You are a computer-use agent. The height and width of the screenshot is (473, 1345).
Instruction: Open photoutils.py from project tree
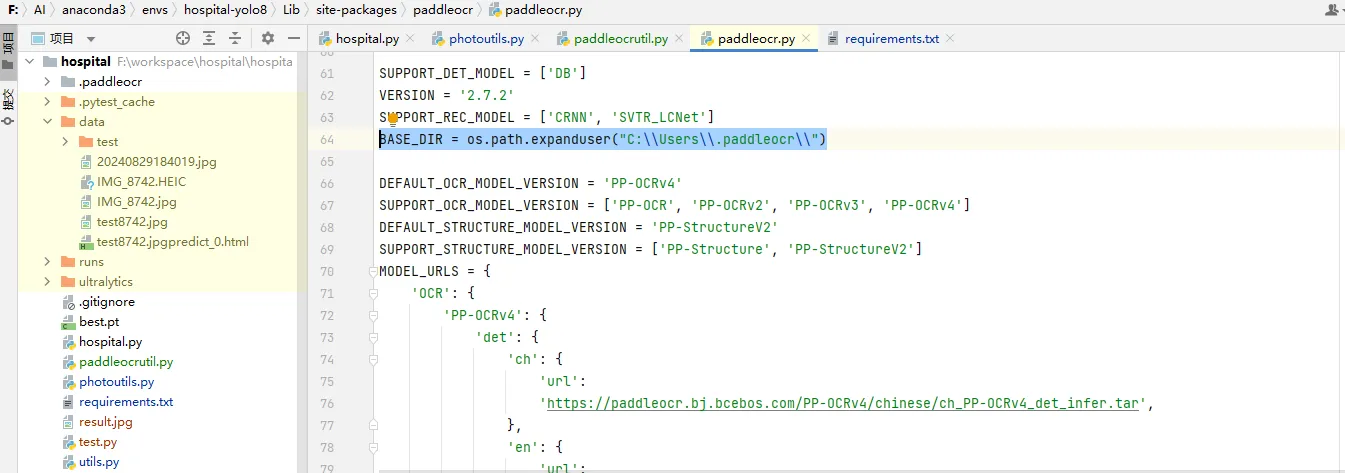pos(116,382)
